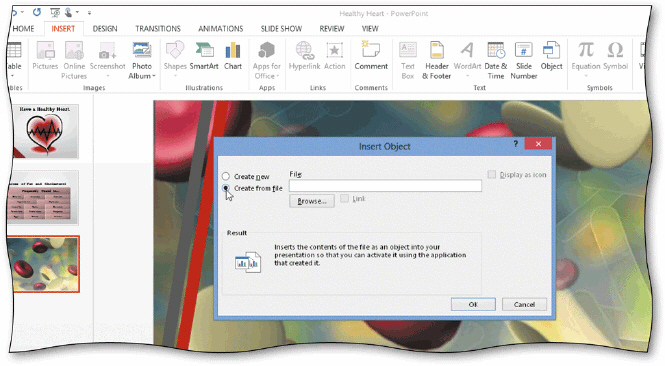Open Customize Quick Access Toolbar dropdown
The height and width of the screenshot is (366, 665).
(89, 13)
